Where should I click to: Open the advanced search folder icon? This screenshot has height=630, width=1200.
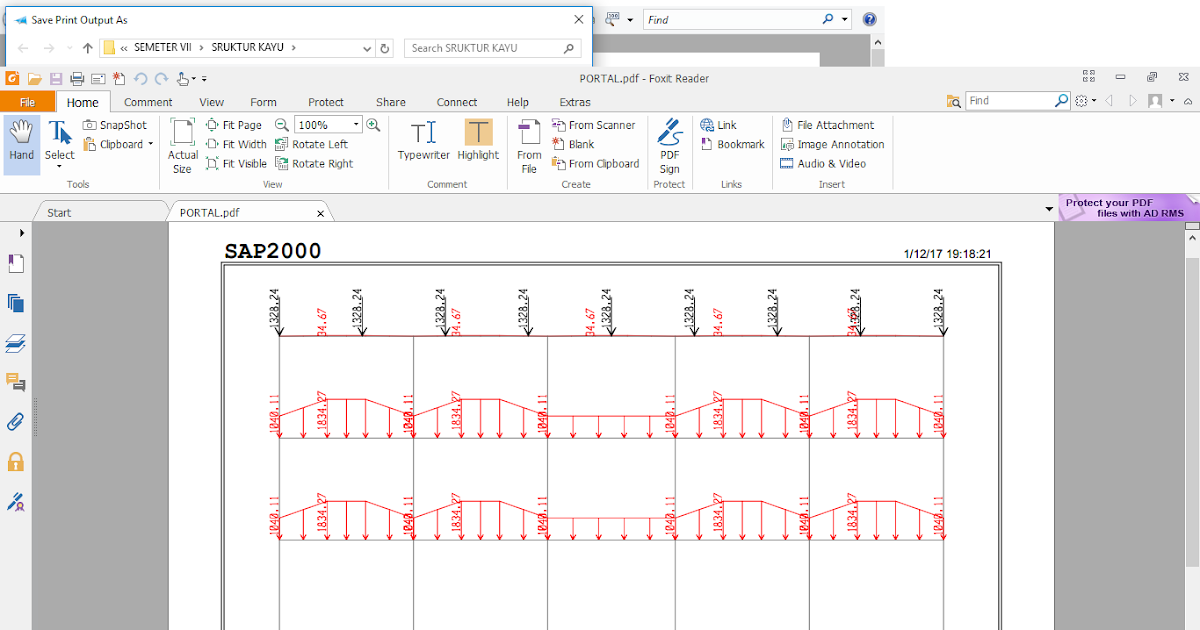coord(955,101)
